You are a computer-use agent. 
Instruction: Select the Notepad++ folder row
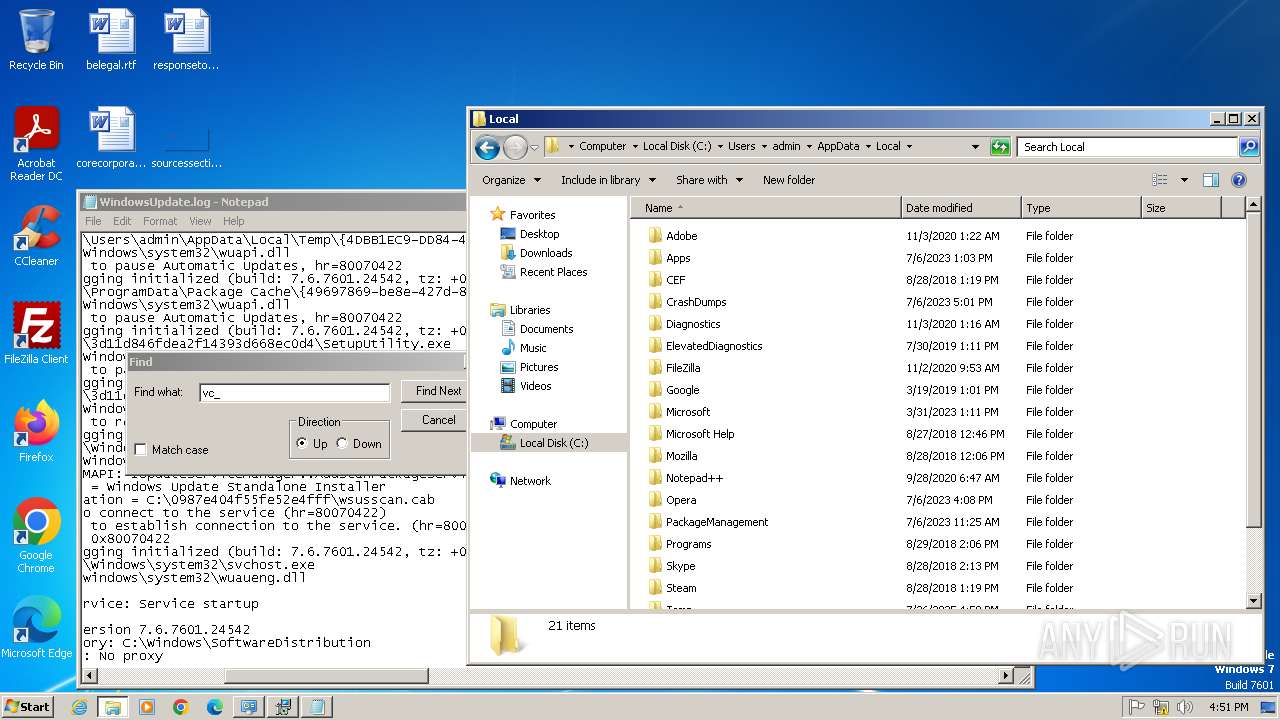(694, 478)
